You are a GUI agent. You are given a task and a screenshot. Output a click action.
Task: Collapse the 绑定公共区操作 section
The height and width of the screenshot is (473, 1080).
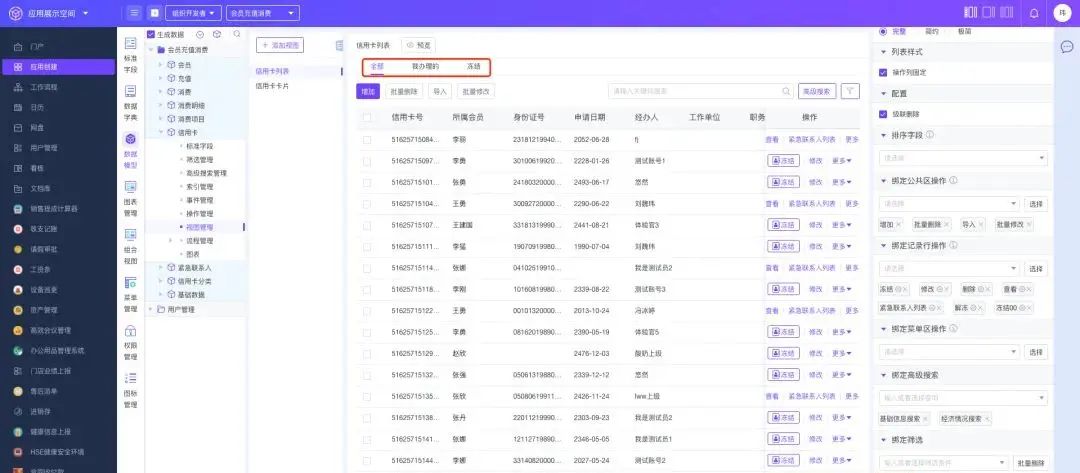(884, 180)
